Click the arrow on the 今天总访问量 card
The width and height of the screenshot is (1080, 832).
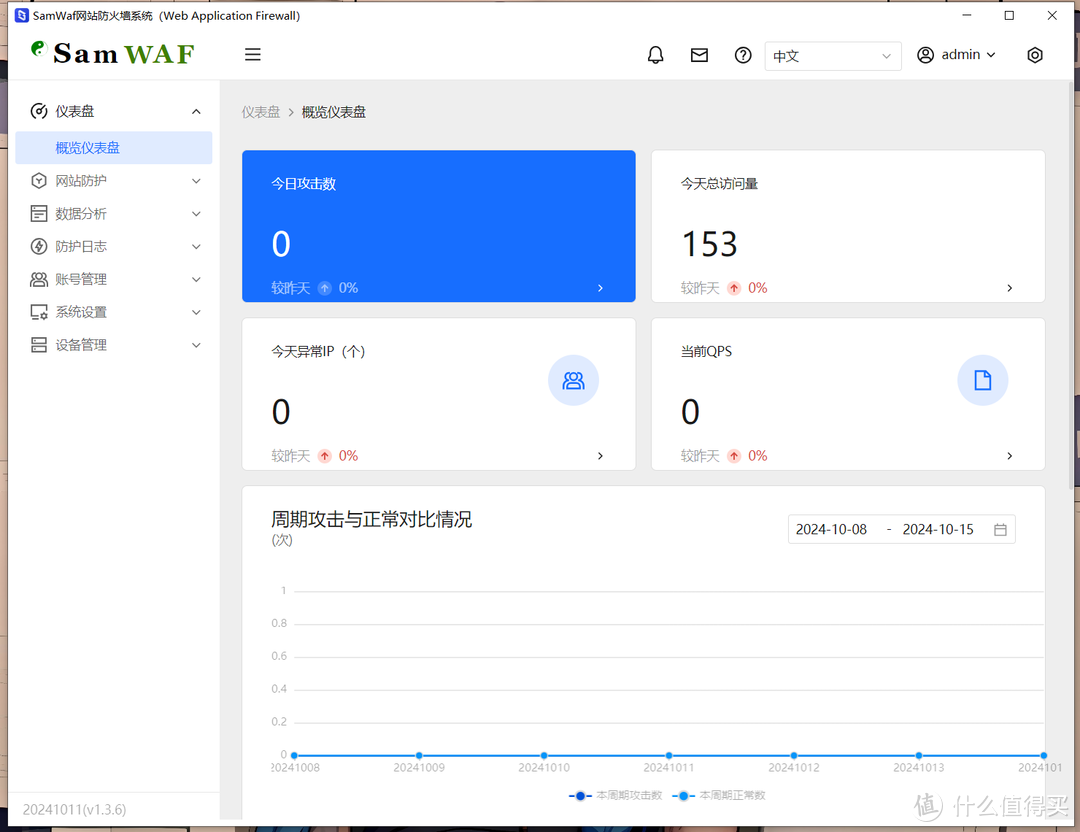point(1009,288)
